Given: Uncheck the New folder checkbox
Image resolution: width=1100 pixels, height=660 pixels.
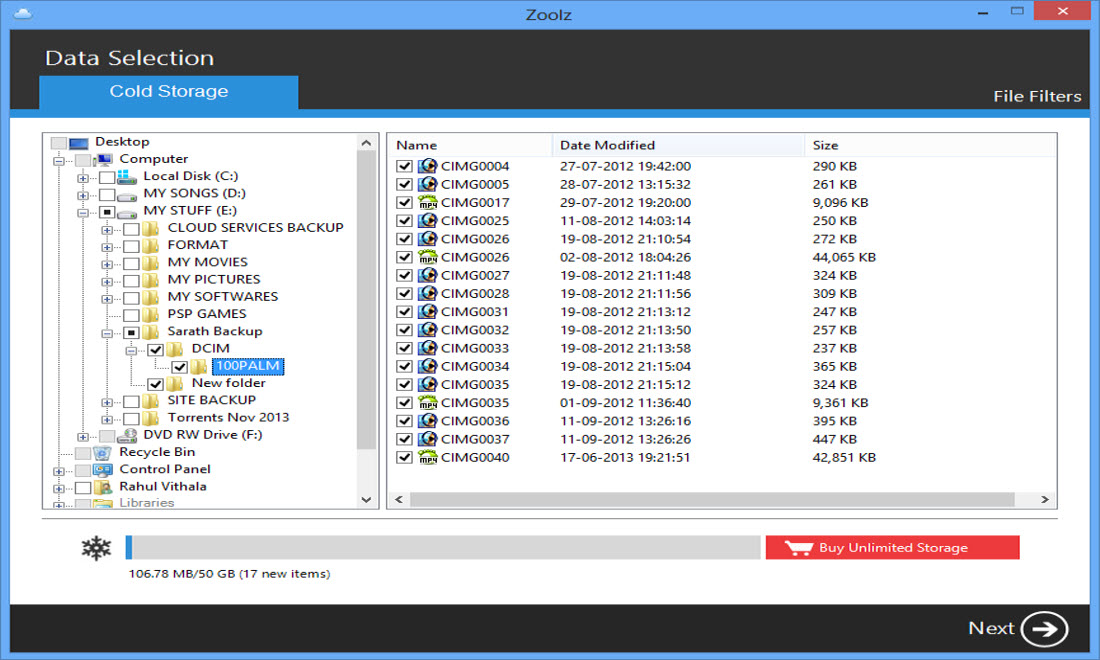Looking at the screenshot, I should point(155,383).
